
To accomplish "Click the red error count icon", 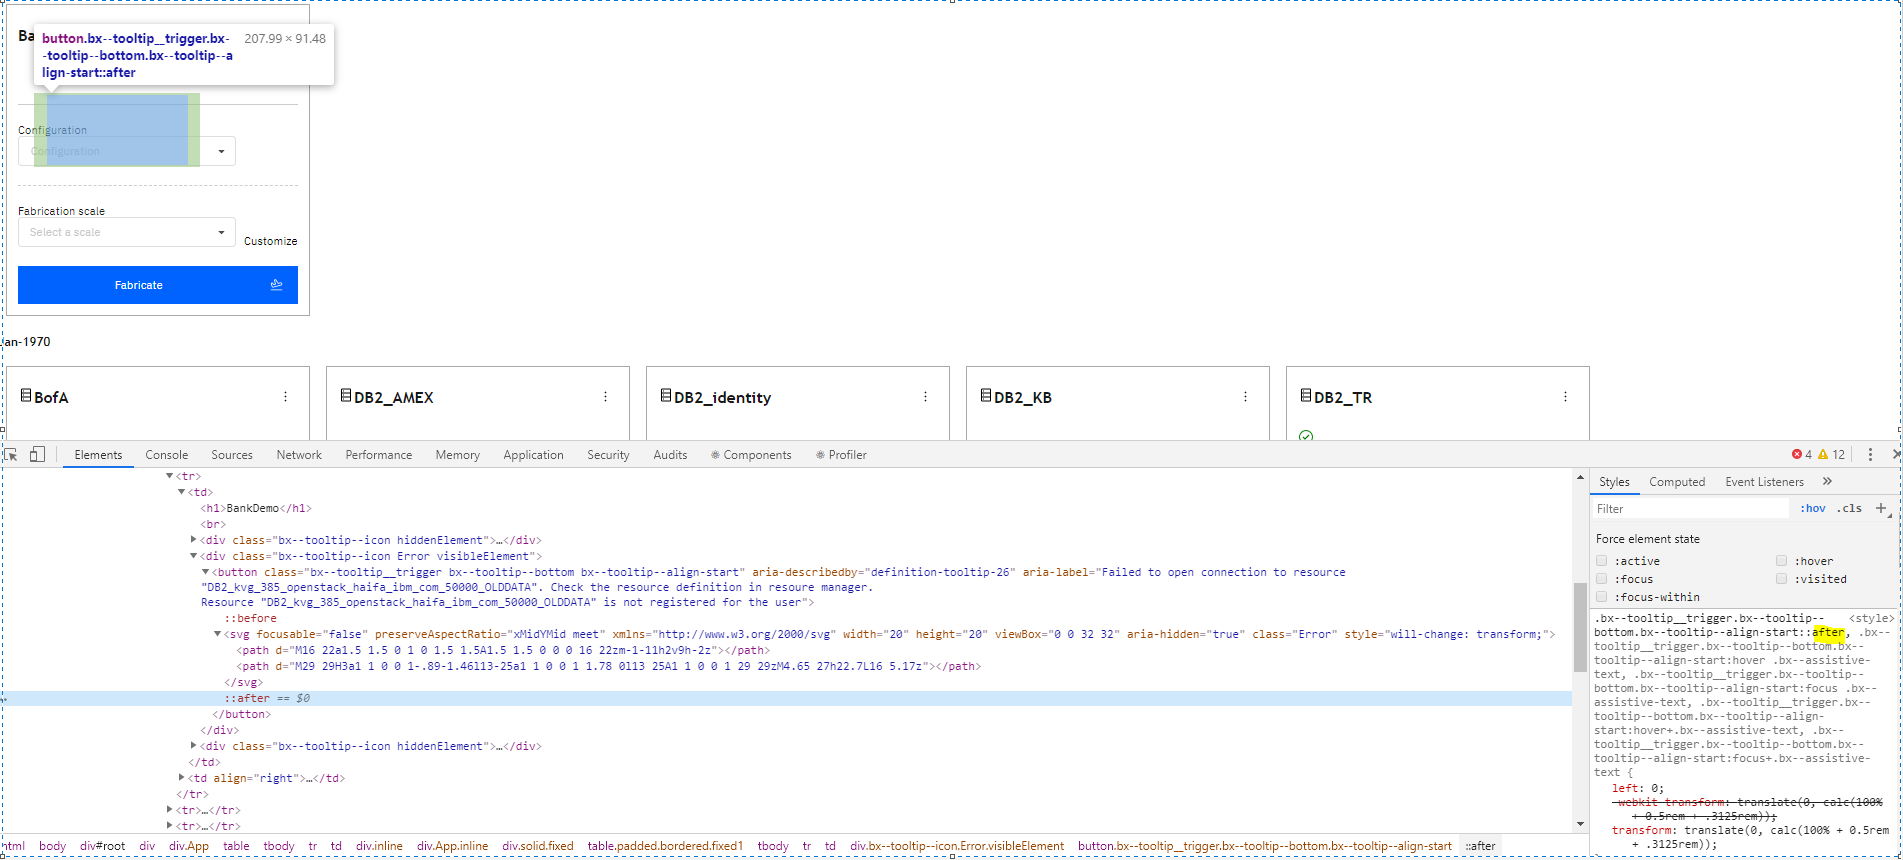I will (x=1796, y=454).
